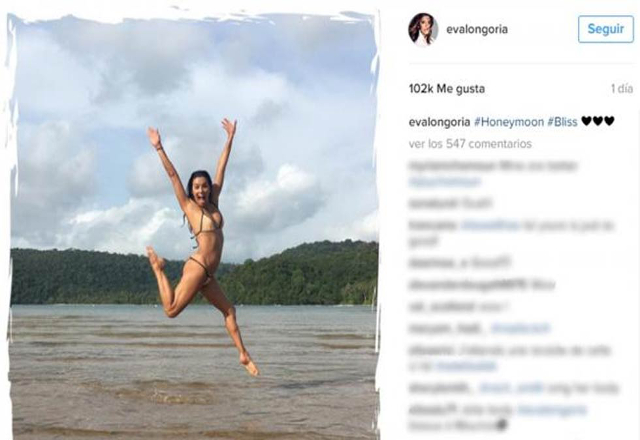Open evalongoria's round profile picture

click(x=423, y=29)
